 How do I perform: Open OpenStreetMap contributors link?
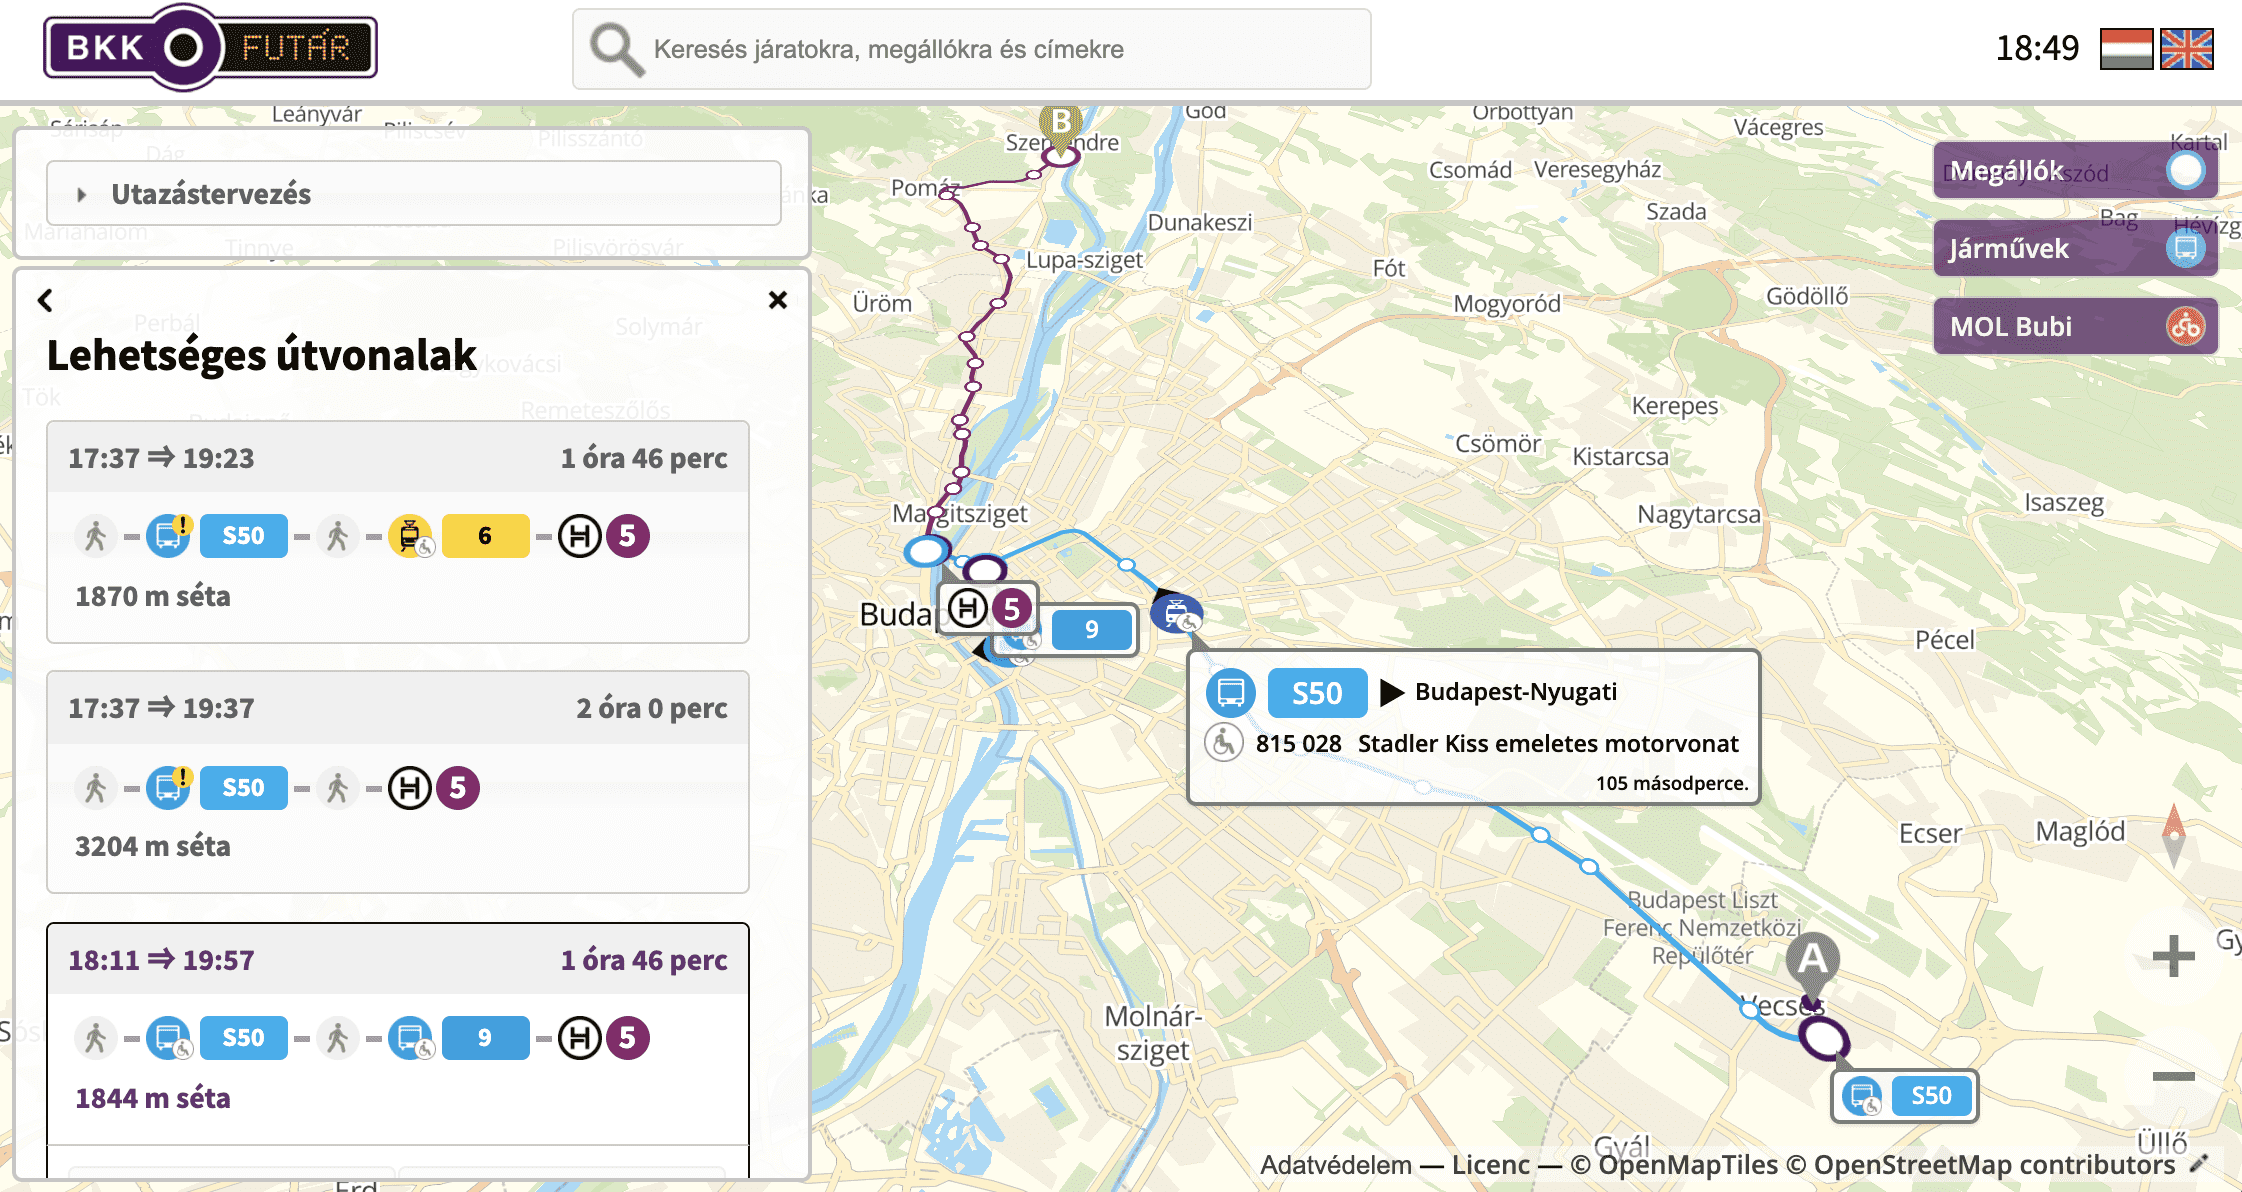pyautogui.click(x=1980, y=1165)
